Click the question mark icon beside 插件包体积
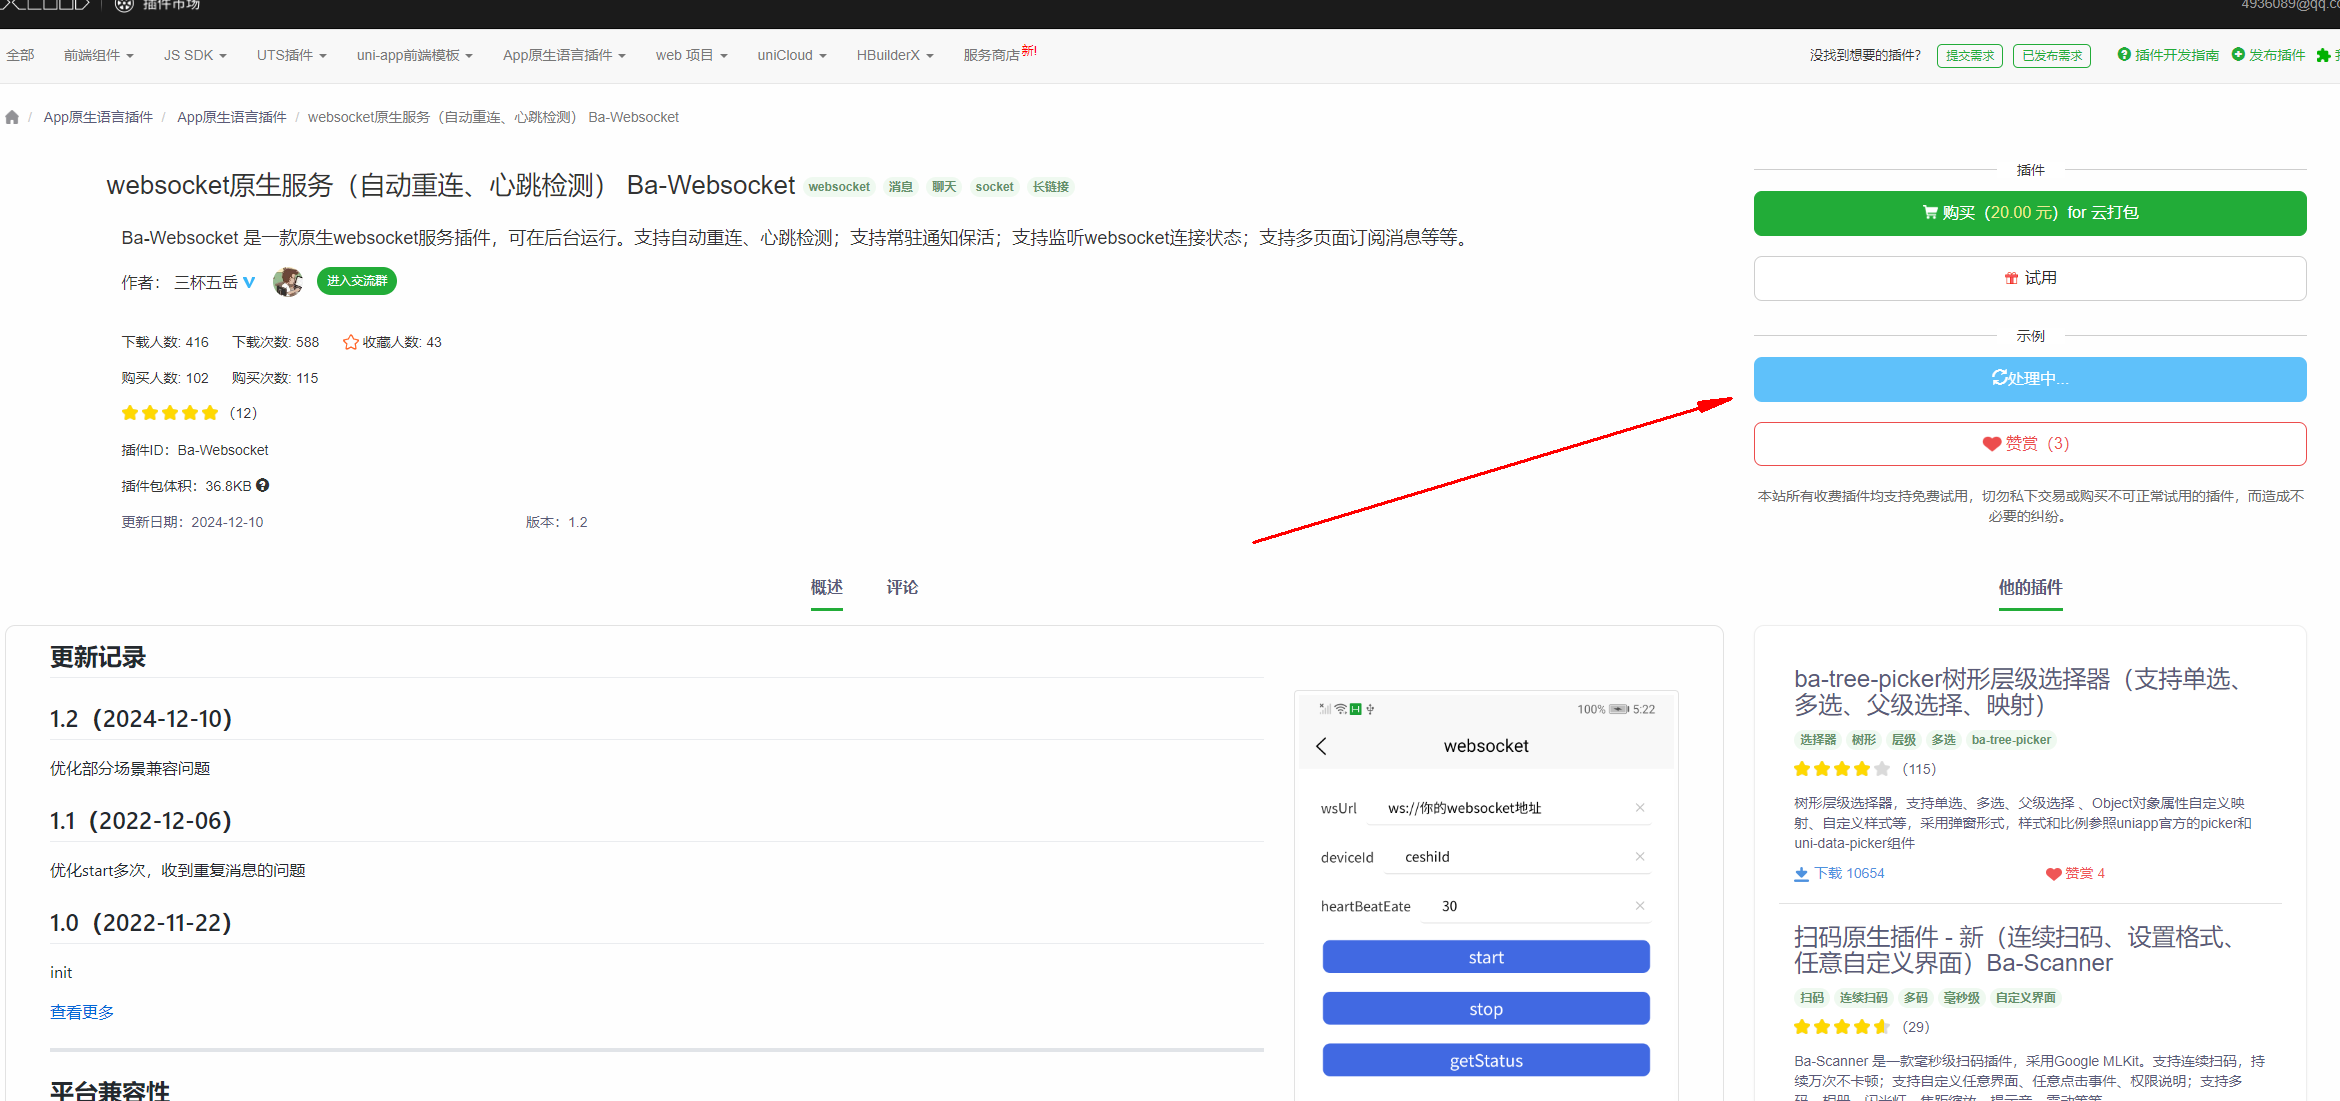2340x1101 pixels. point(263,486)
